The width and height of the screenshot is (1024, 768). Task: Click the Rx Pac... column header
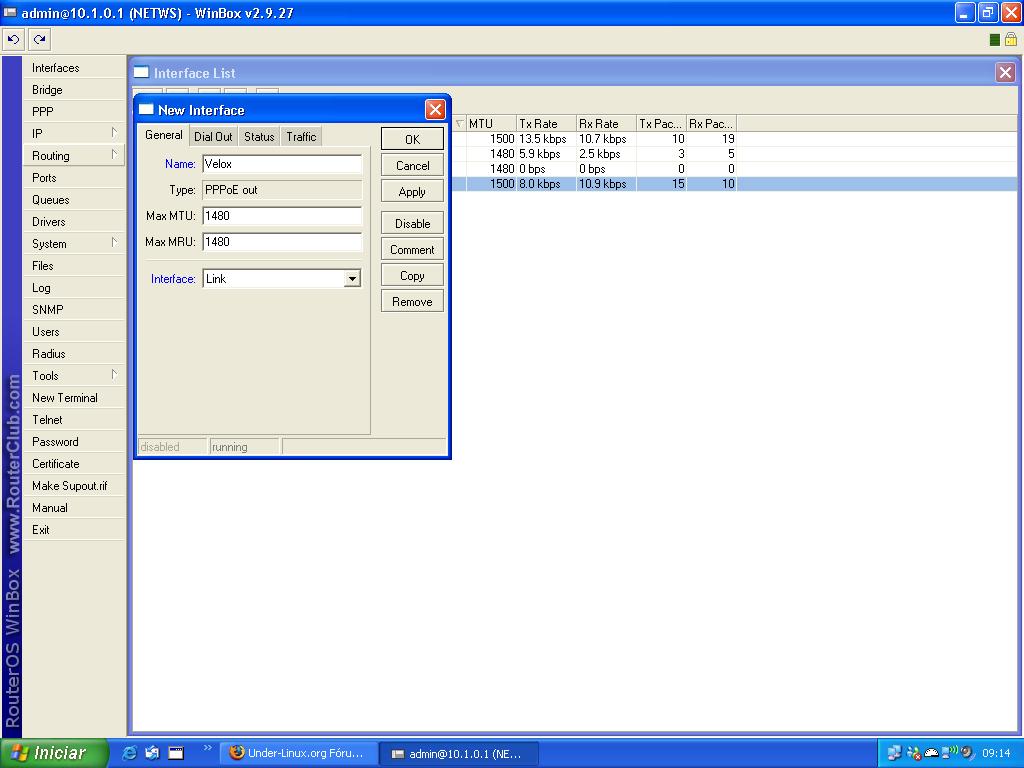point(711,123)
